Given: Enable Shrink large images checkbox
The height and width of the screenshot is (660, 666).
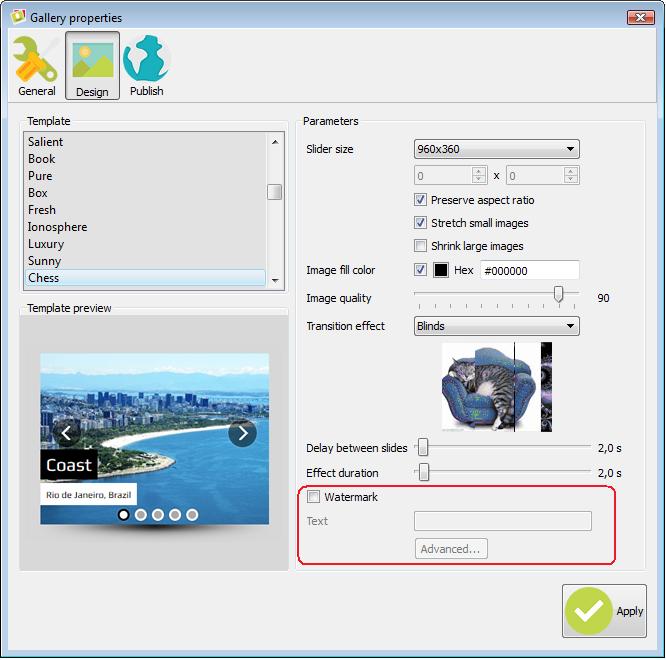Looking at the screenshot, I should pos(420,245).
